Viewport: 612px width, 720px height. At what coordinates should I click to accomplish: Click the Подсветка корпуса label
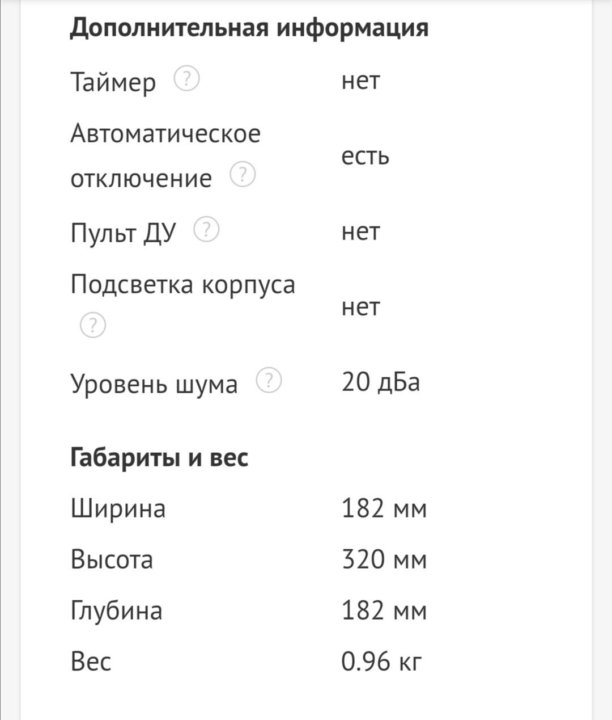point(182,284)
